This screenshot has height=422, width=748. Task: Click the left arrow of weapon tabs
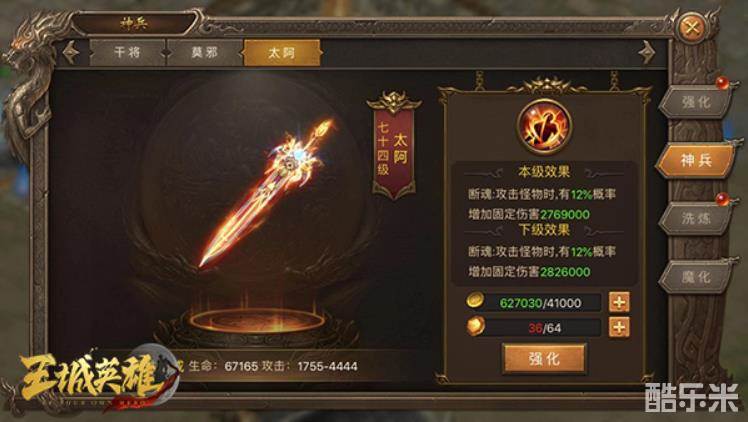pyautogui.click(x=71, y=52)
